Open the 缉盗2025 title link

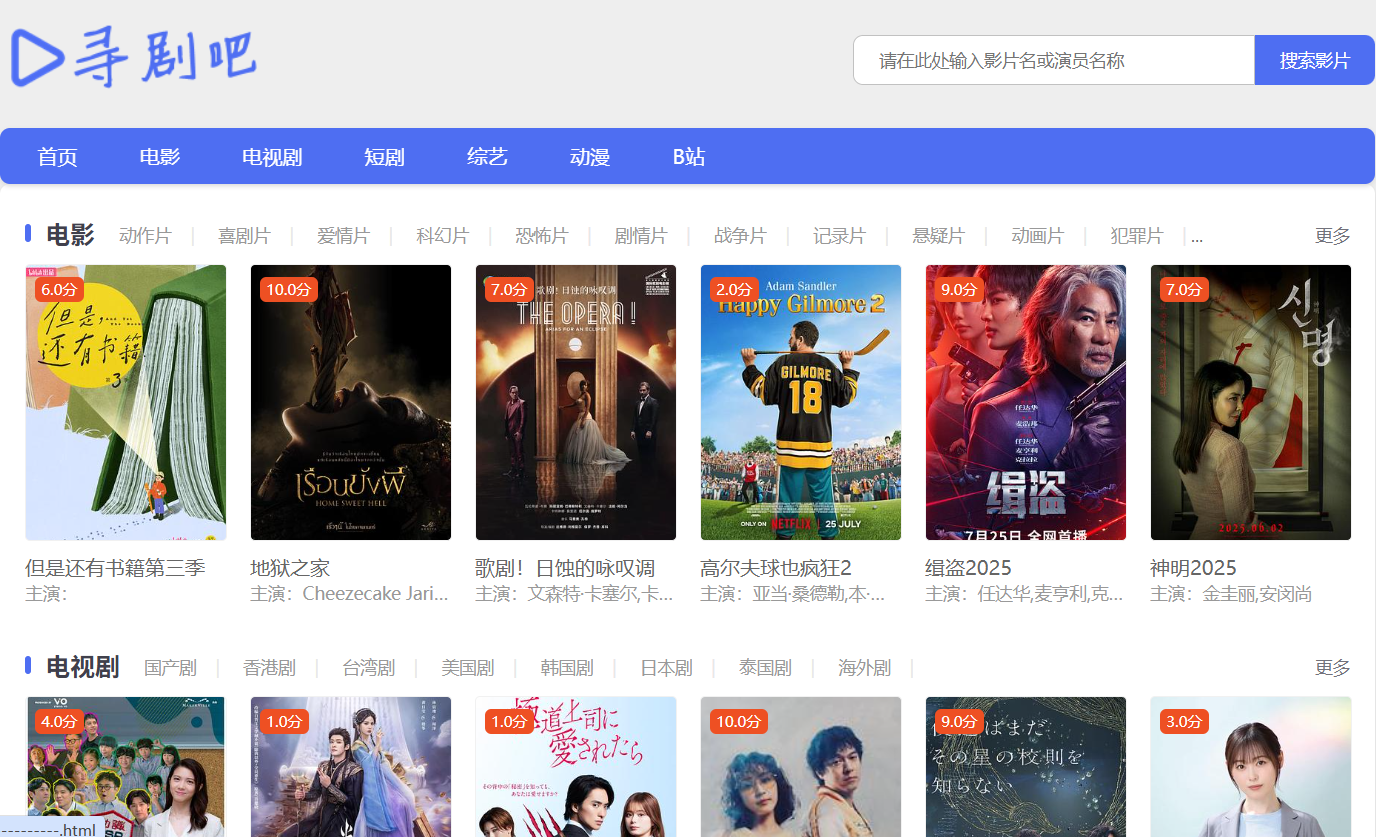pos(968,568)
